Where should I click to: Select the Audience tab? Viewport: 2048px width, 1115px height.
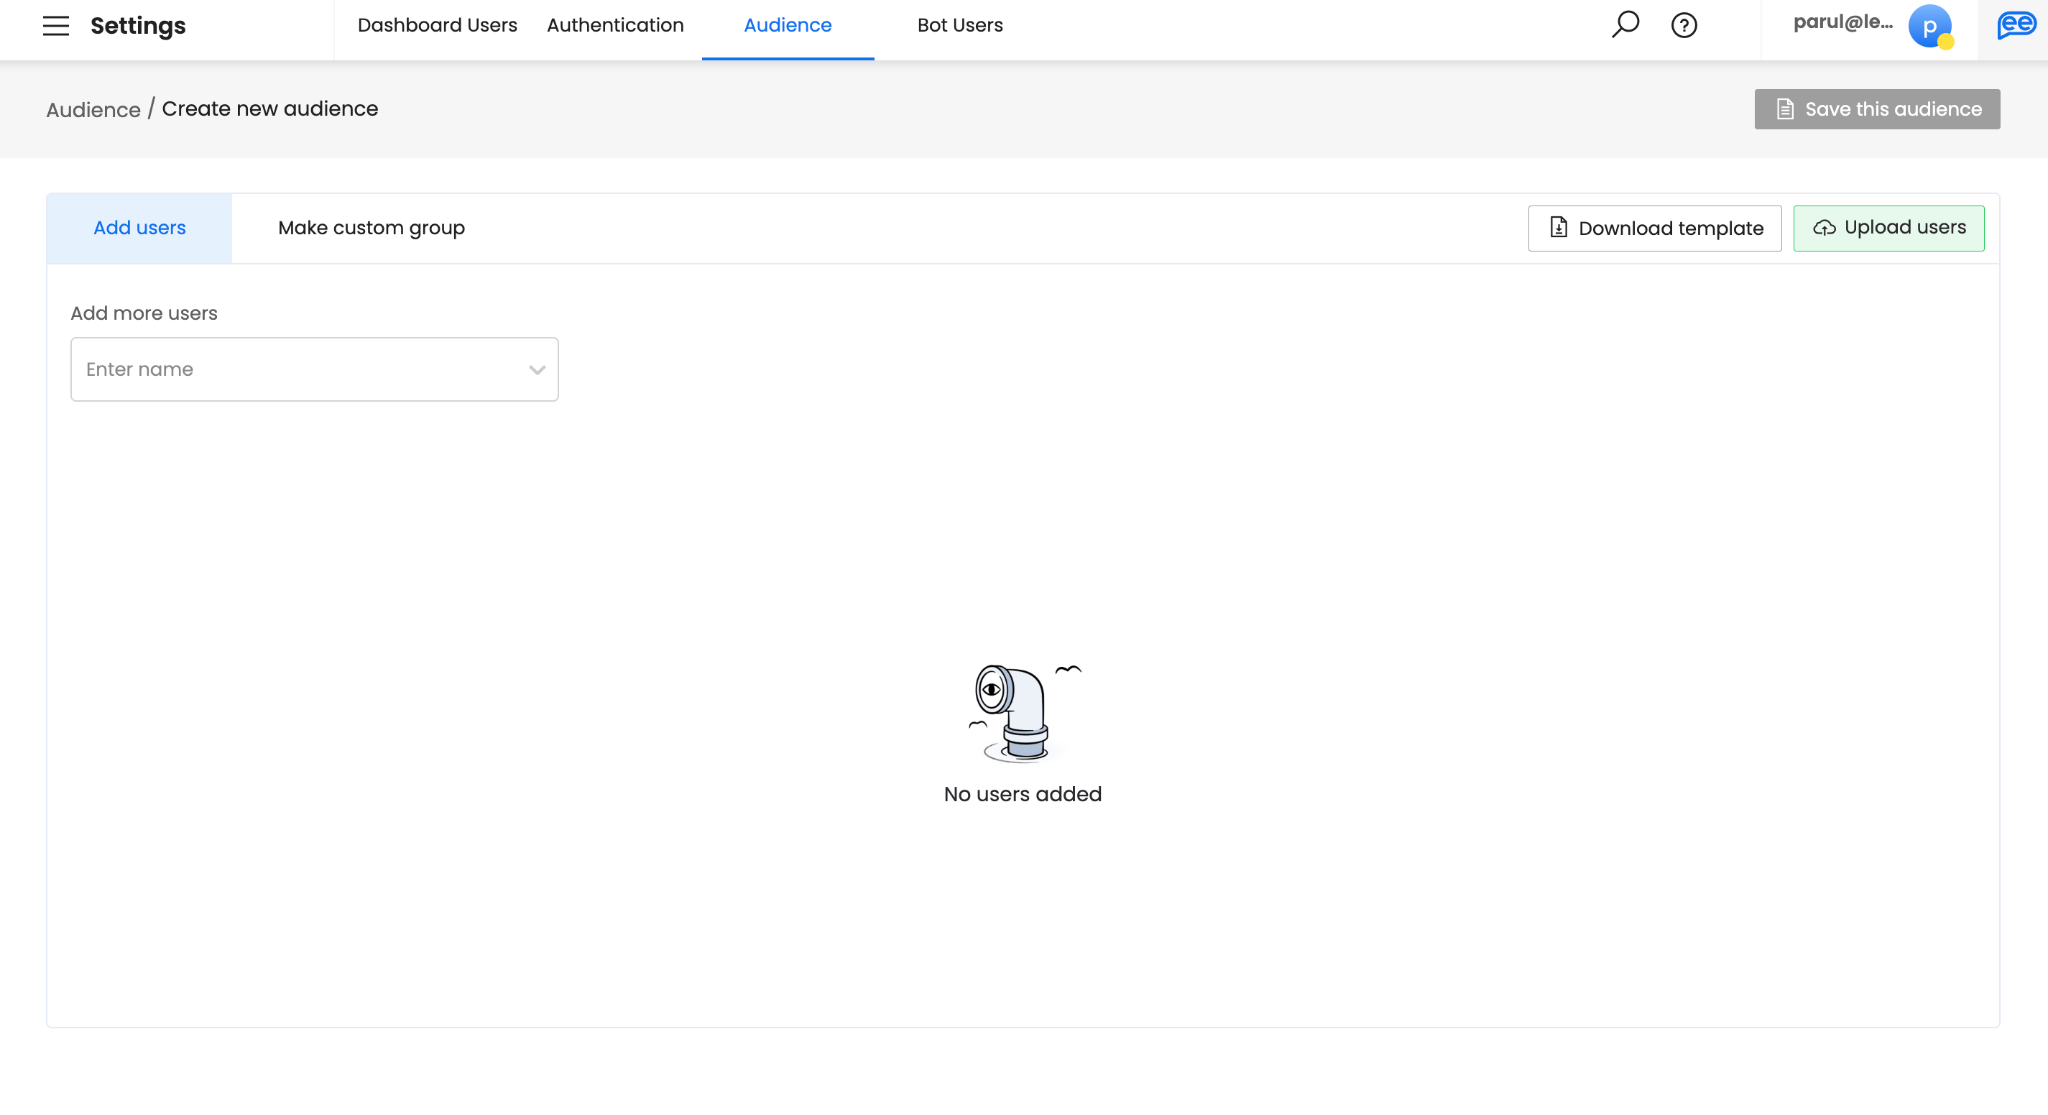coord(787,25)
